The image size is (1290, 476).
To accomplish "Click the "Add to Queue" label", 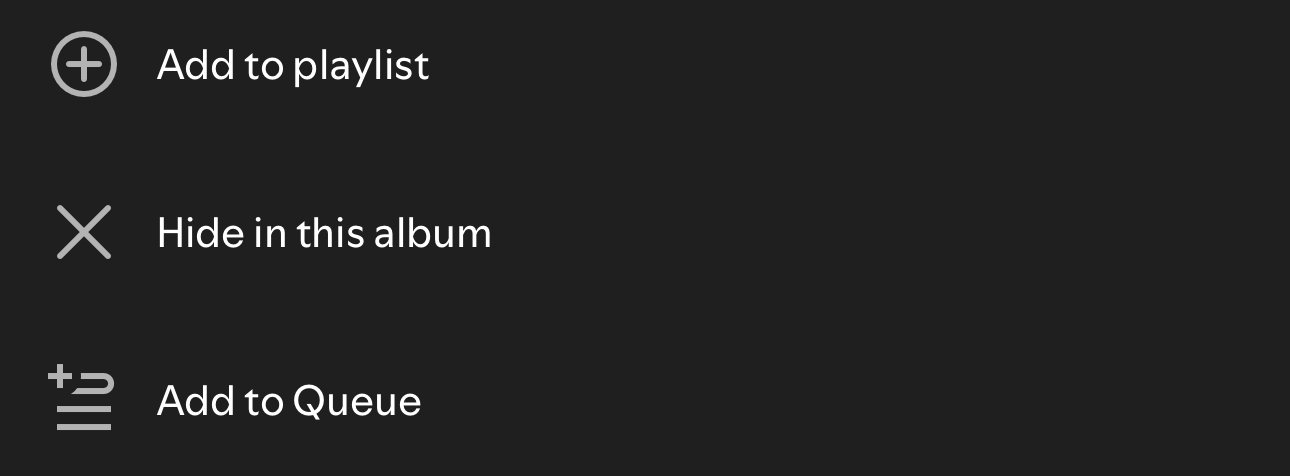I will (x=289, y=402).
